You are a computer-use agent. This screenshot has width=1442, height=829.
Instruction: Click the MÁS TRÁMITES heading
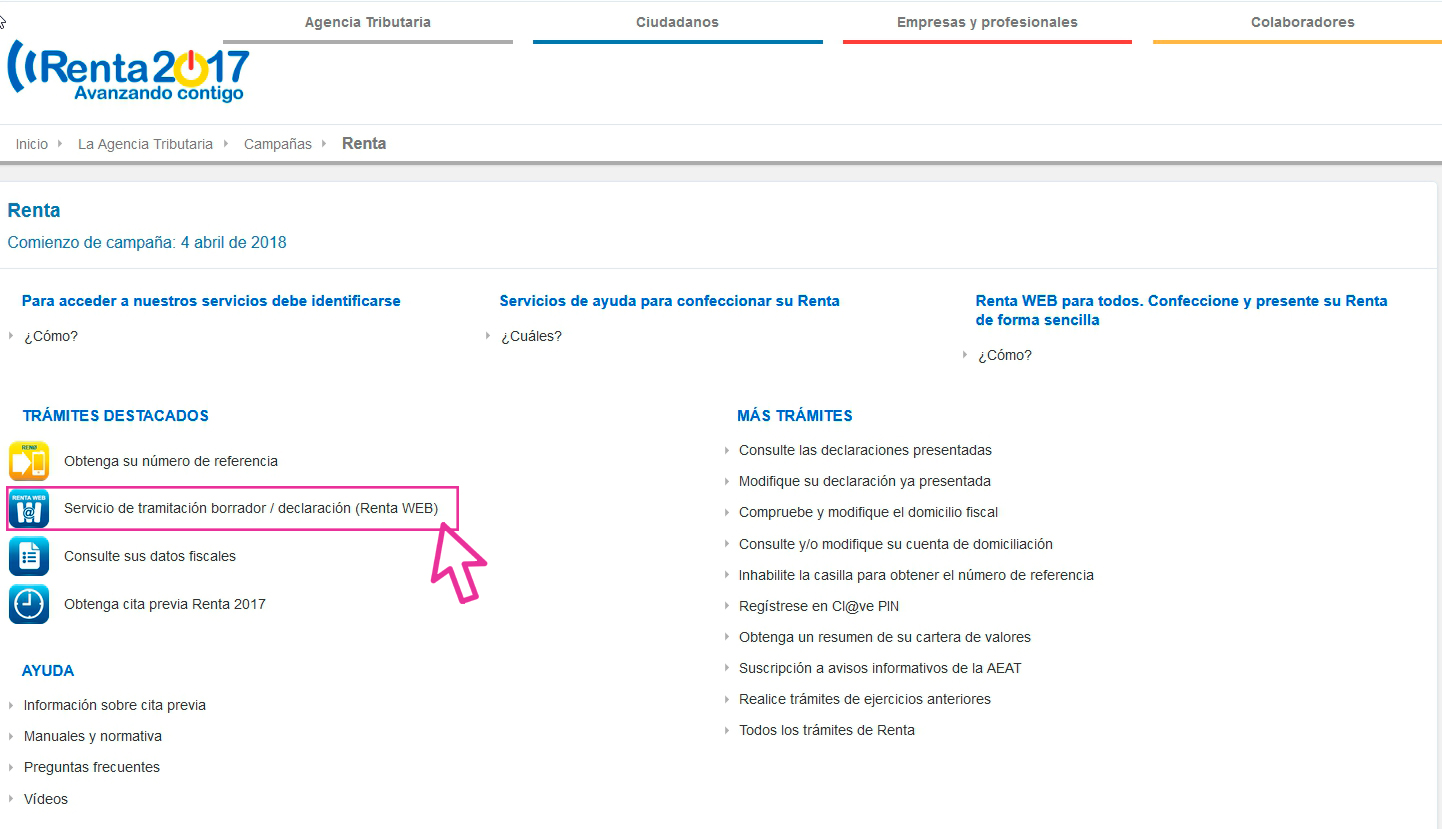point(795,416)
